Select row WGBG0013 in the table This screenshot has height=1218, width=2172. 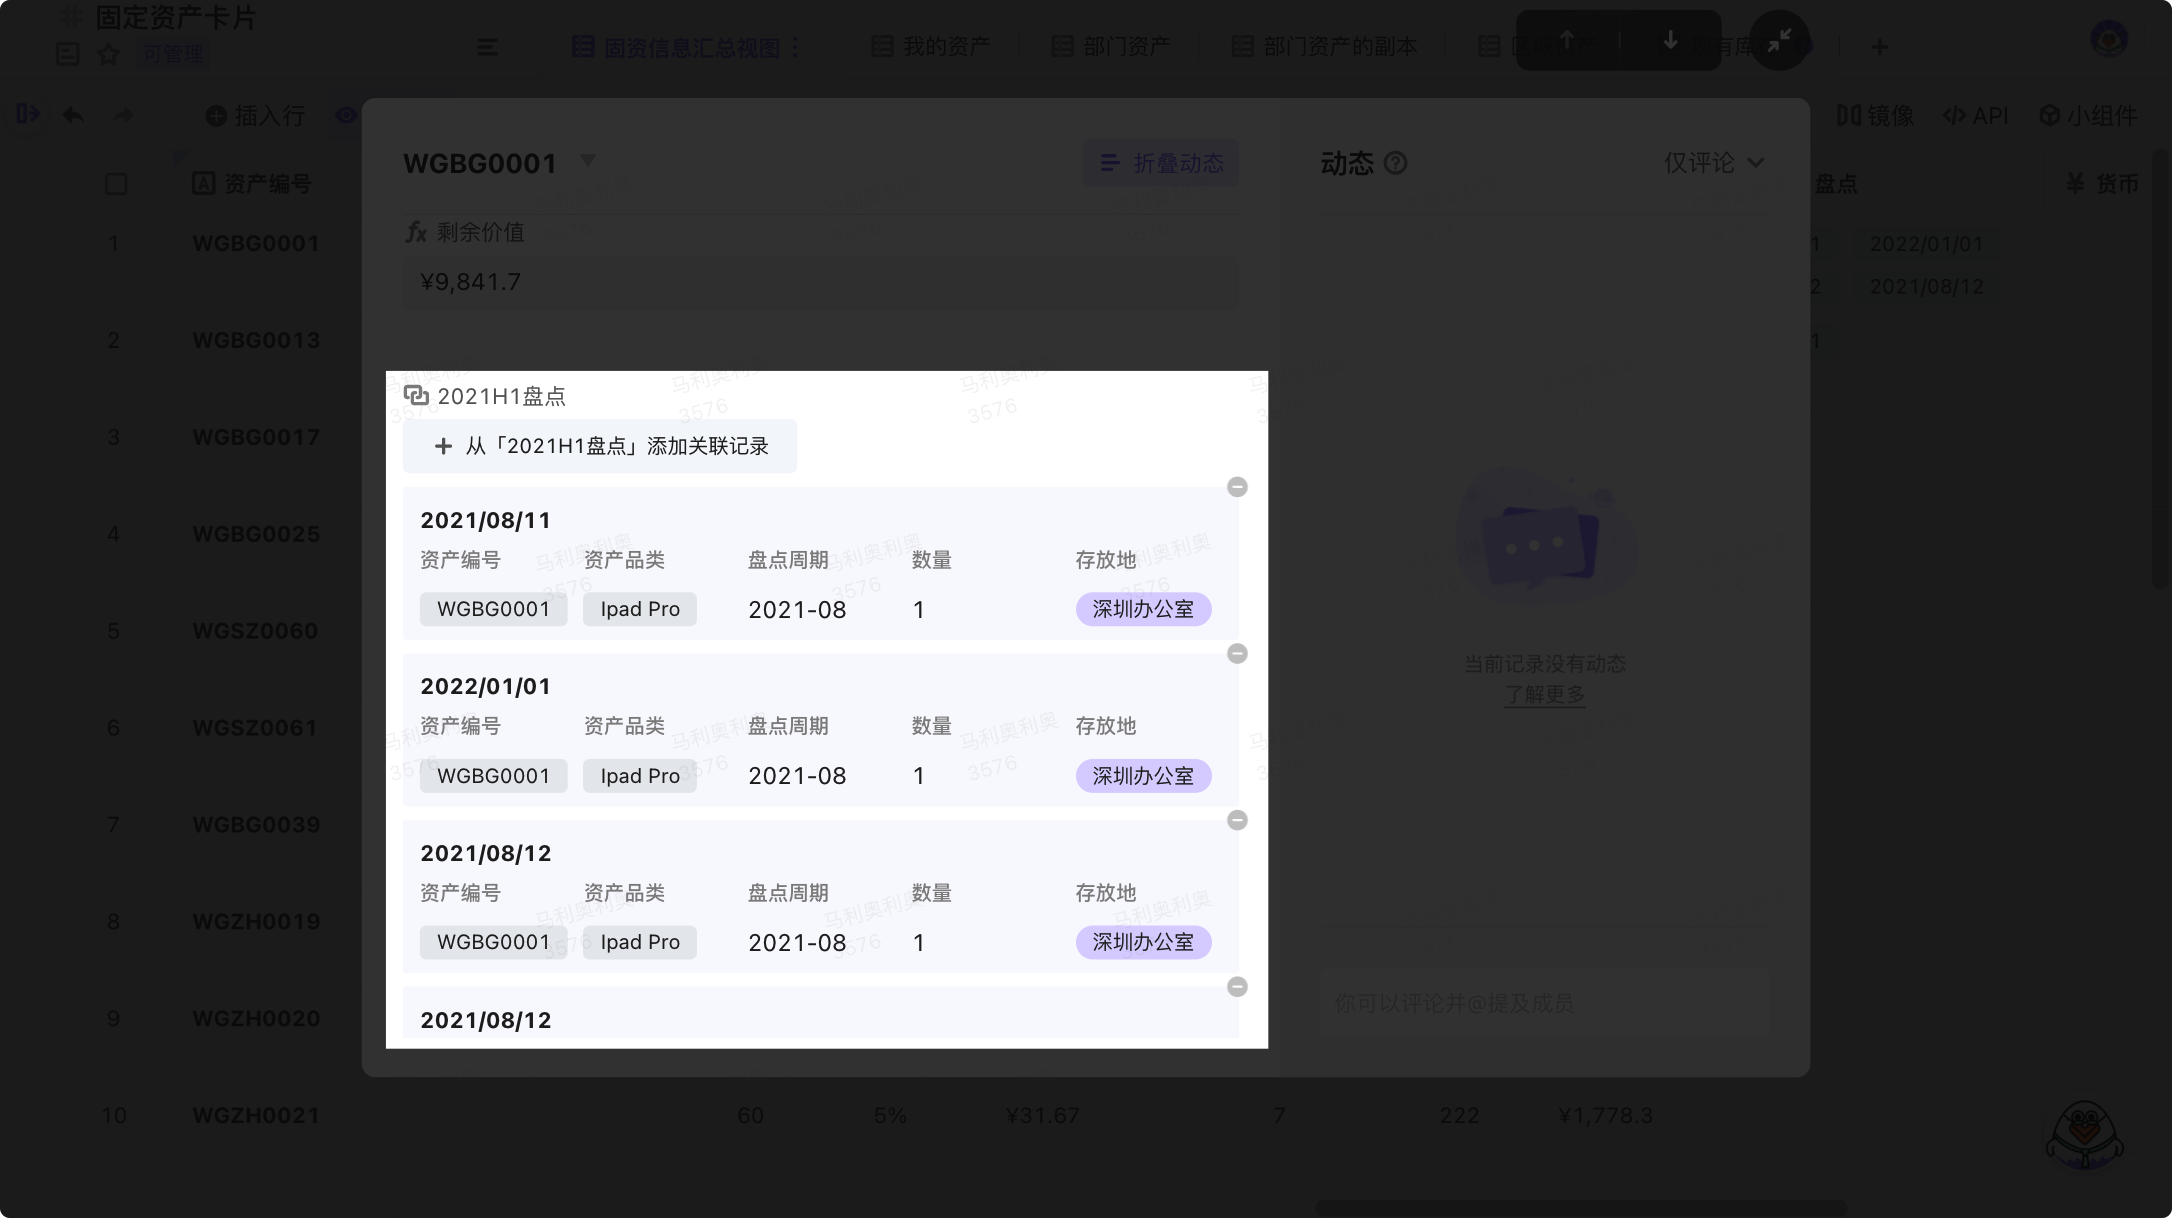(x=256, y=340)
